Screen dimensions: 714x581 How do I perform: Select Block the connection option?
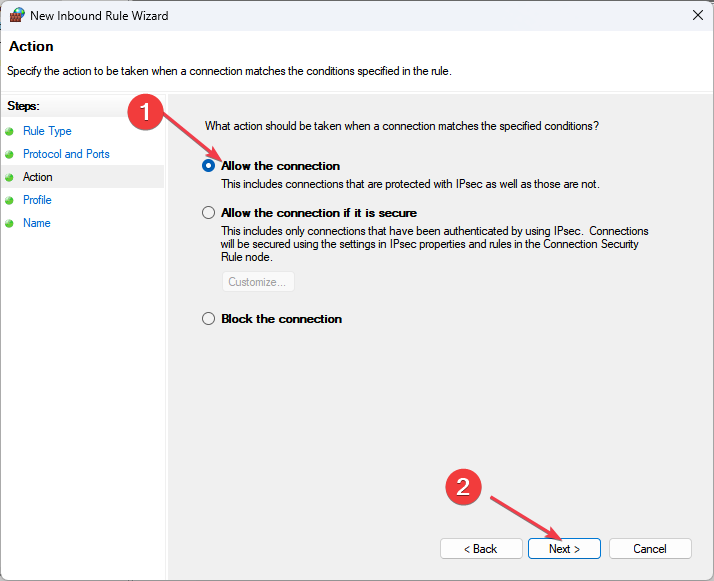pyautogui.click(x=208, y=319)
